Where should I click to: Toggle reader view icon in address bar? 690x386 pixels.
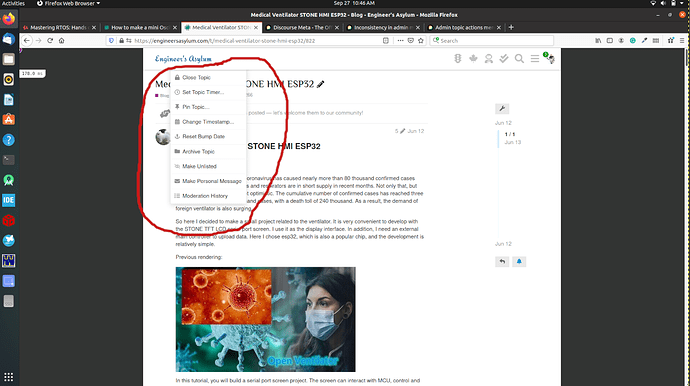point(386,40)
